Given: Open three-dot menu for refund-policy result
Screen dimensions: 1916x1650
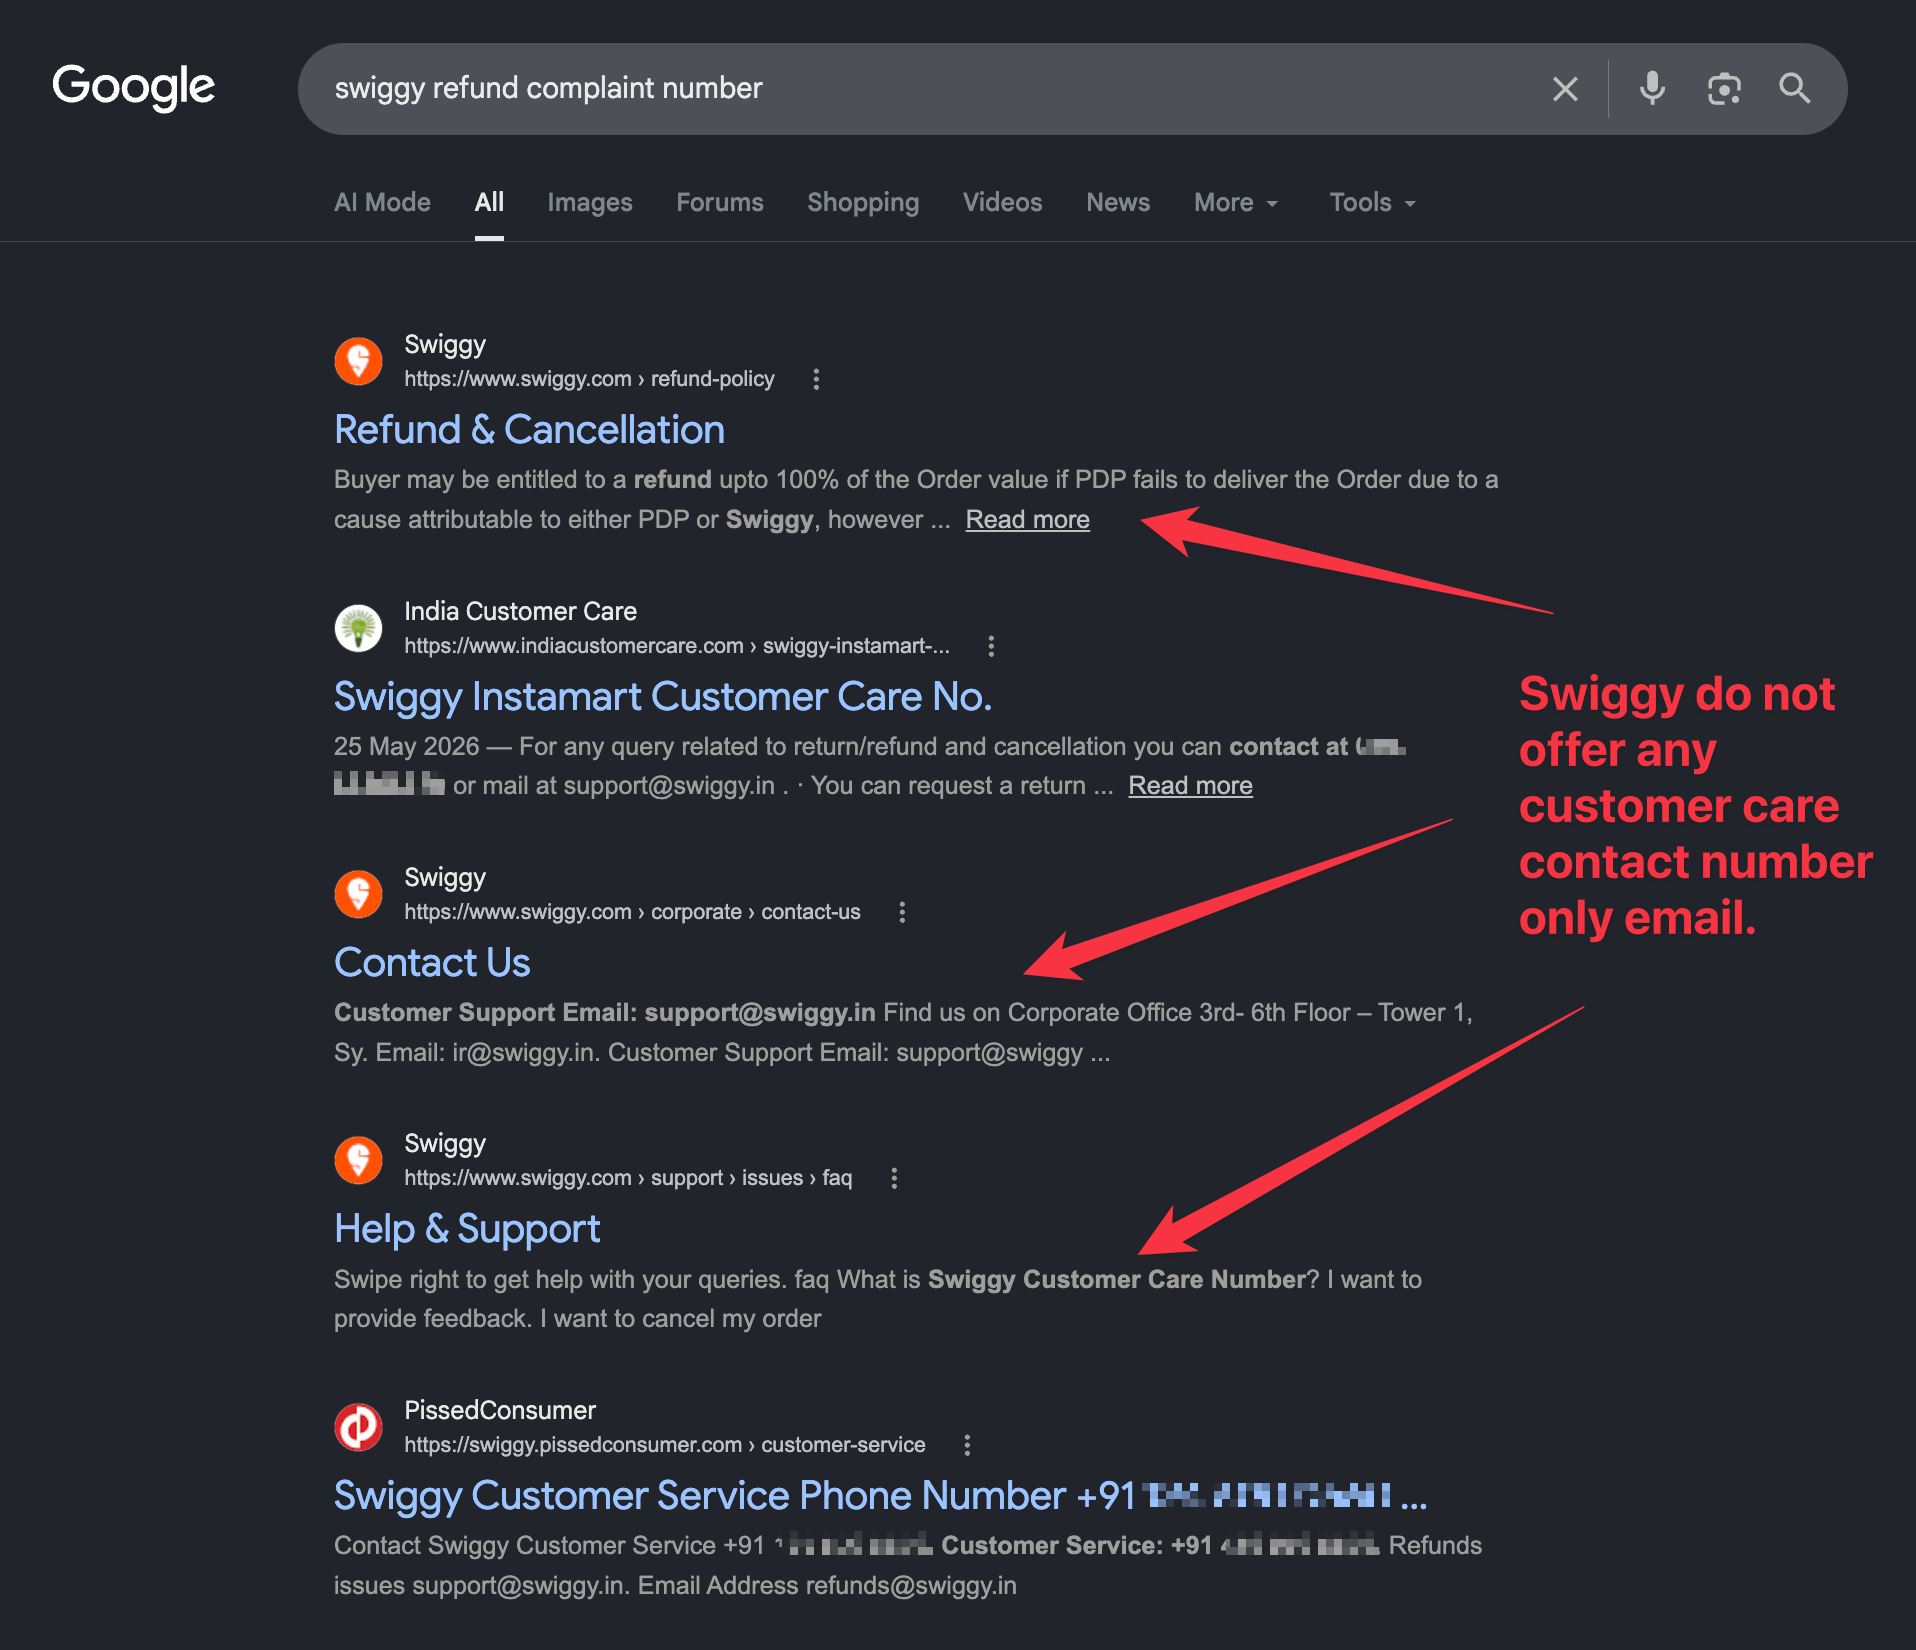Looking at the screenshot, I should (x=816, y=379).
